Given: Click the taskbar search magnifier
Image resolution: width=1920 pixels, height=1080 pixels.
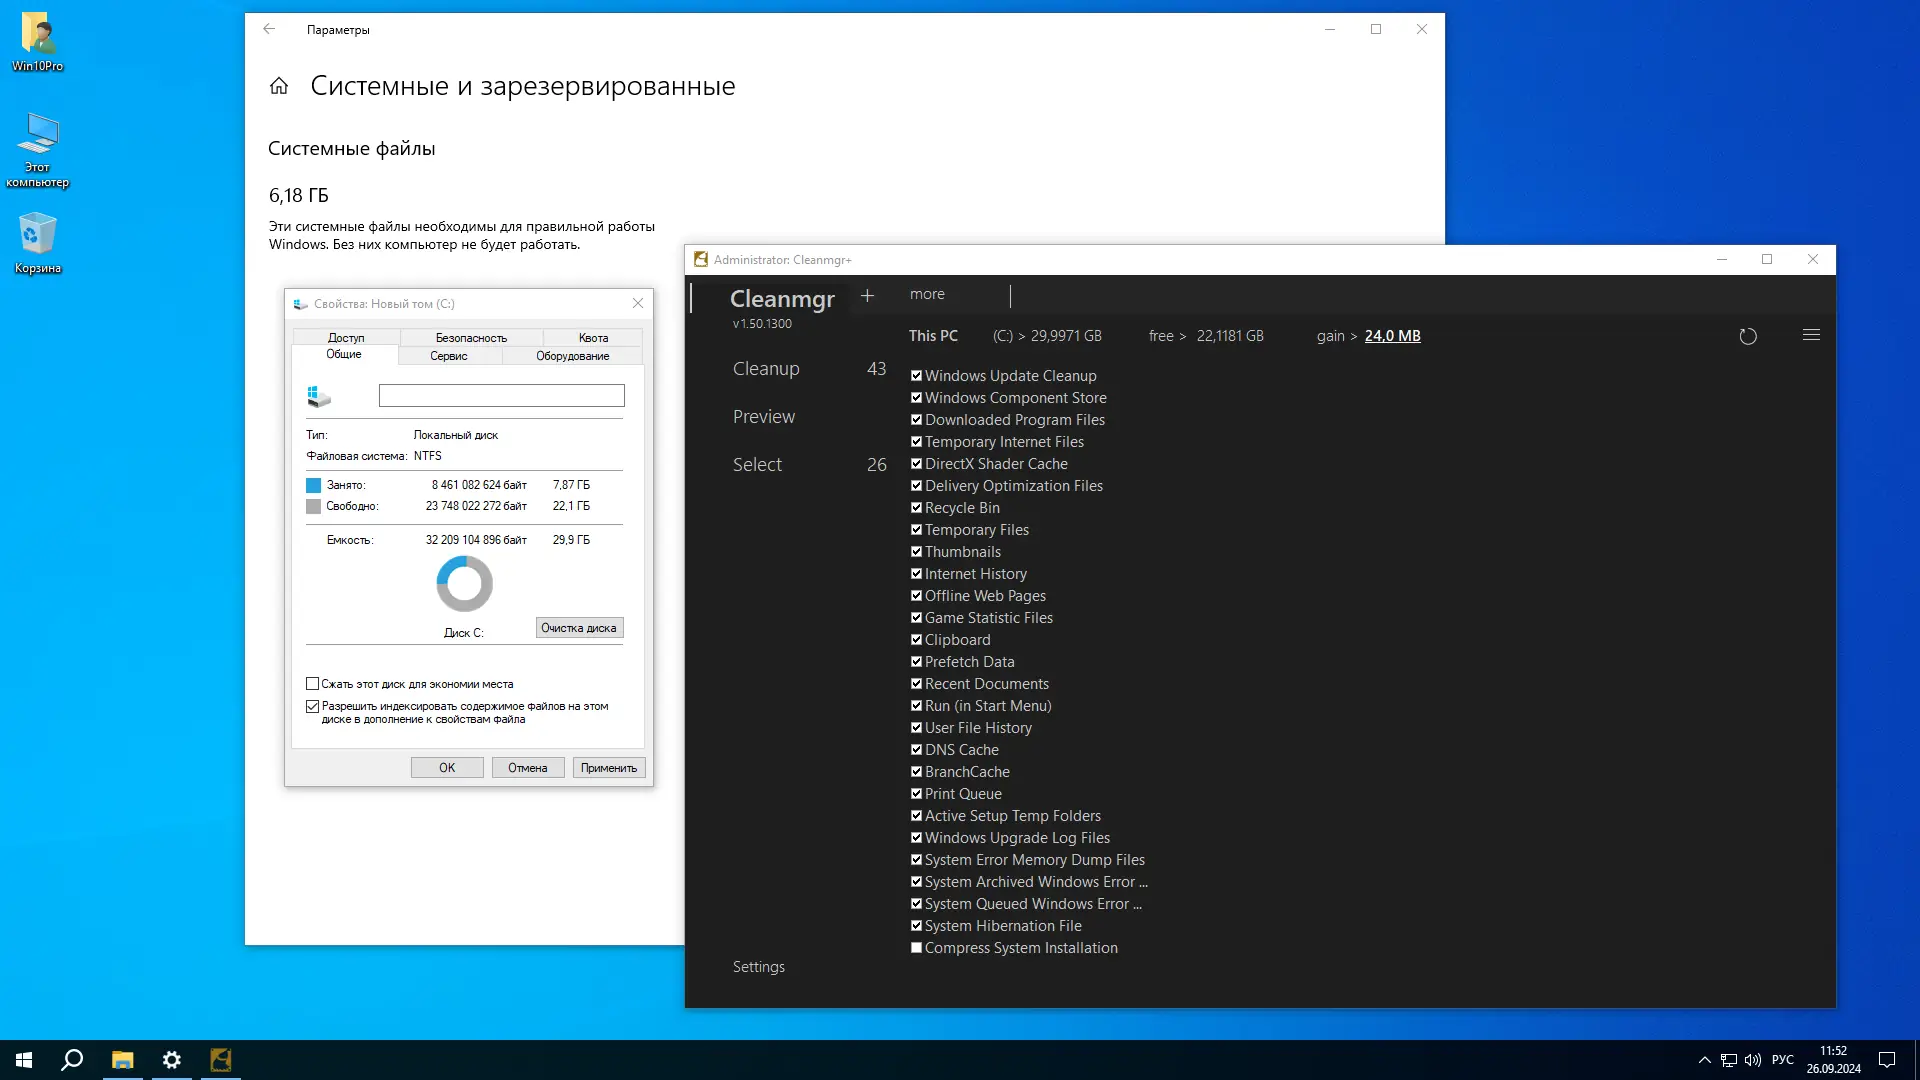Looking at the screenshot, I should point(72,1060).
